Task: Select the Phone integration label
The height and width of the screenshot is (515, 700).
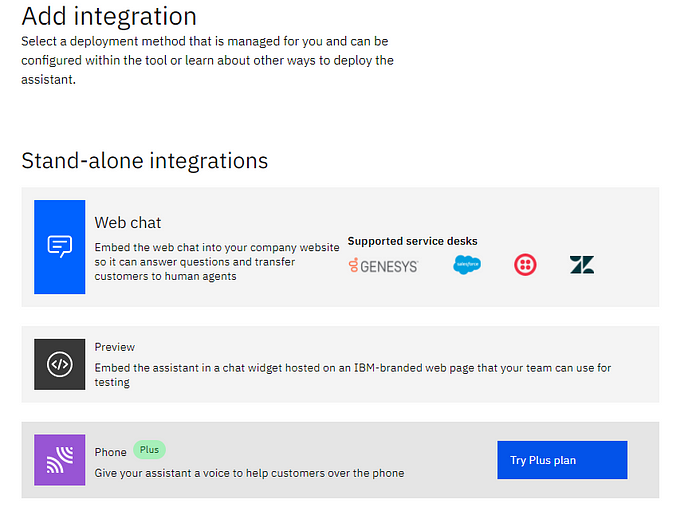Action: click(x=110, y=452)
